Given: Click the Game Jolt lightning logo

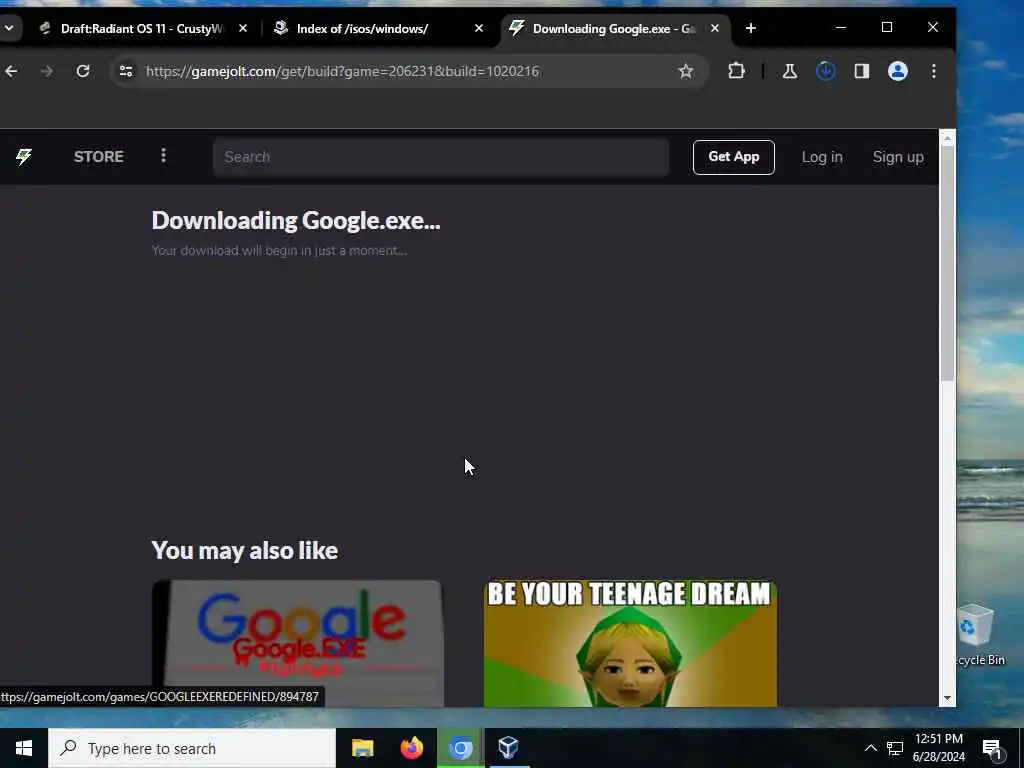Looking at the screenshot, I should pyautogui.click(x=24, y=157).
